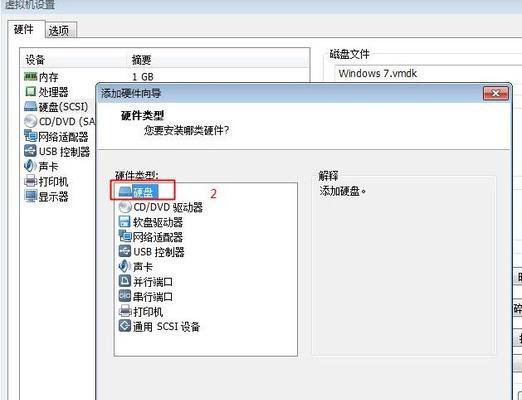The width and height of the screenshot is (522, 400).
Task: Click the 硬盘(SCSI) disk icon in device list
Action: point(30,106)
